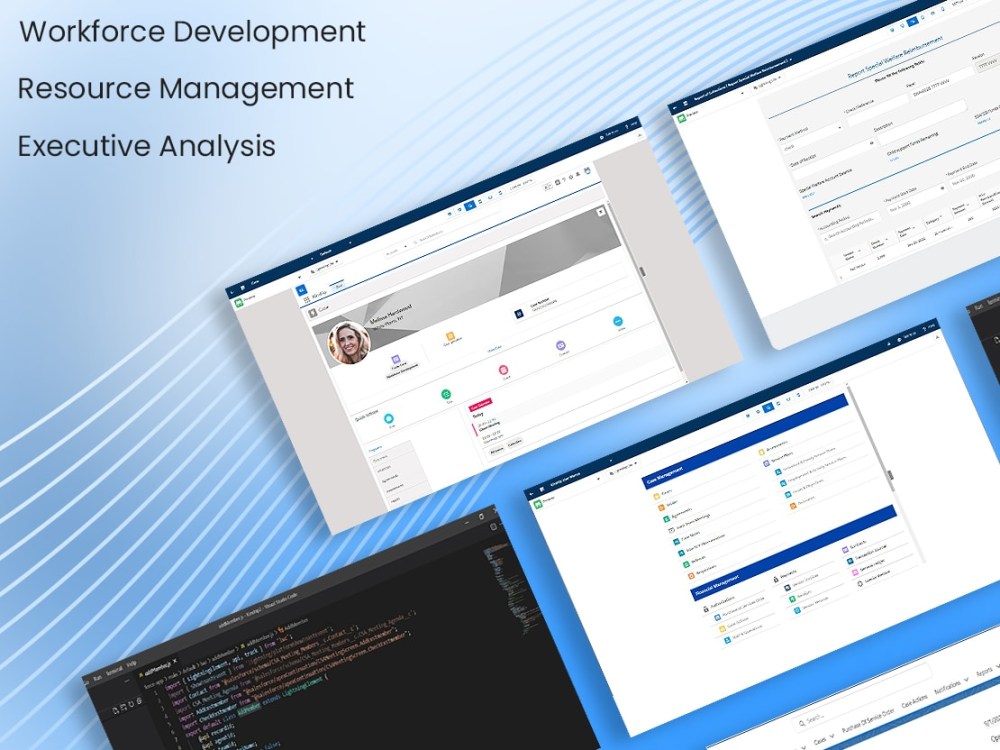Click the split editor icon in VS Code

(493, 527)
